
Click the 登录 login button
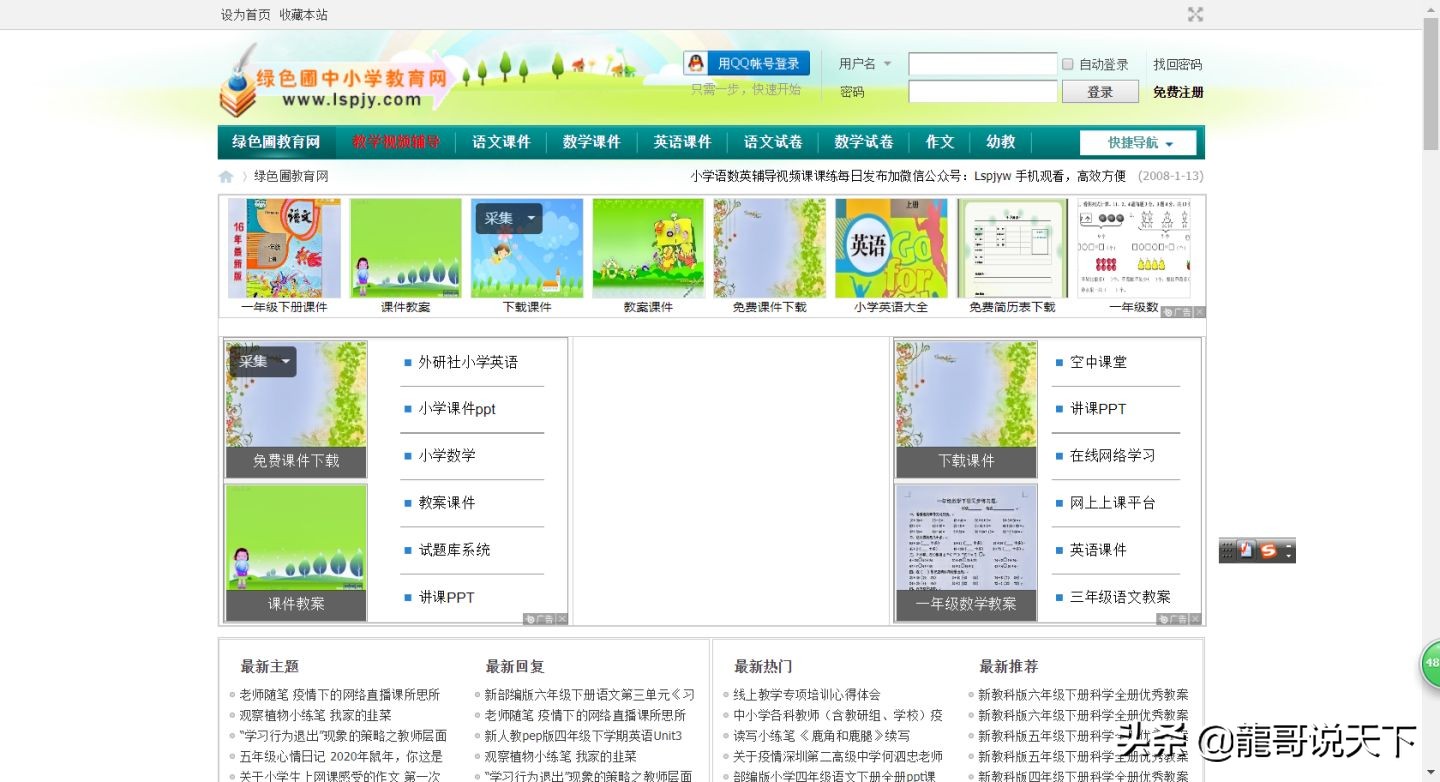[x=1099, y=91]
